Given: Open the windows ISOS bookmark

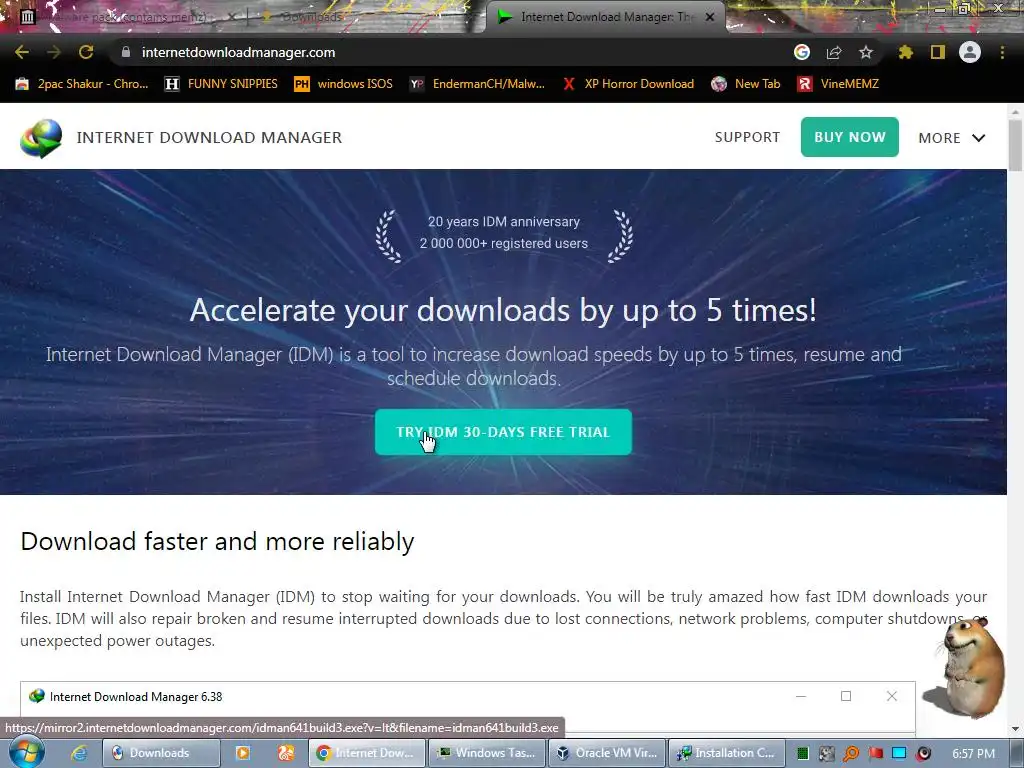Looking at the screenshot, I should point(344,84).
